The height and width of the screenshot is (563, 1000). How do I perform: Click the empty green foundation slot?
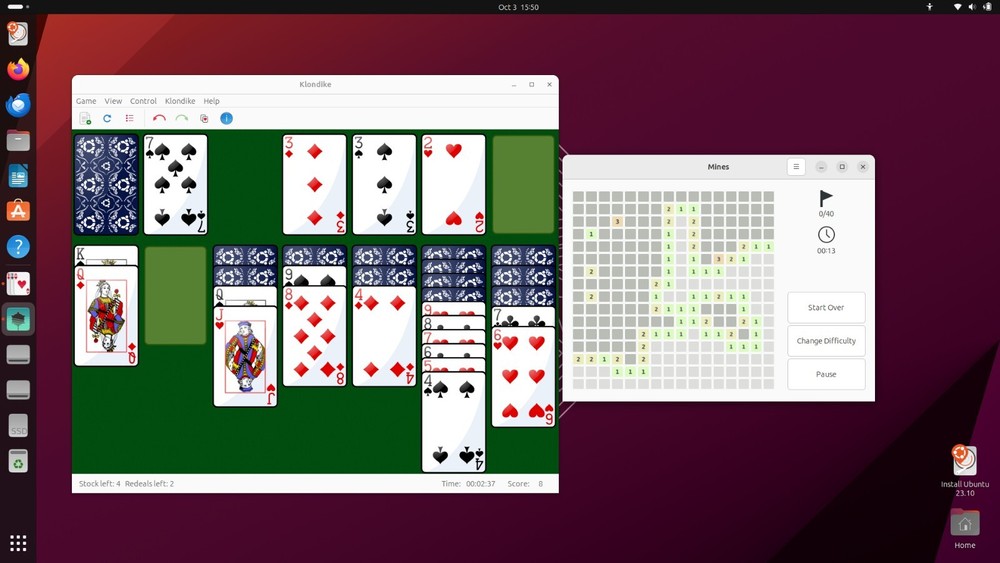(x=523, y=185)
